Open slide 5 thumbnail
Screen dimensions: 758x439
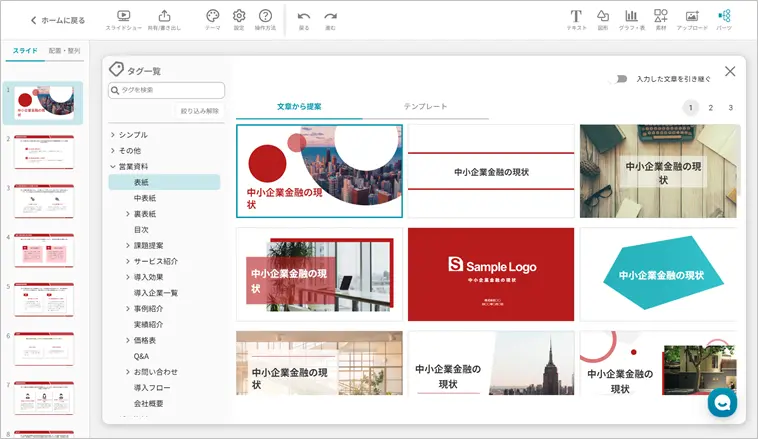[44, 300]
